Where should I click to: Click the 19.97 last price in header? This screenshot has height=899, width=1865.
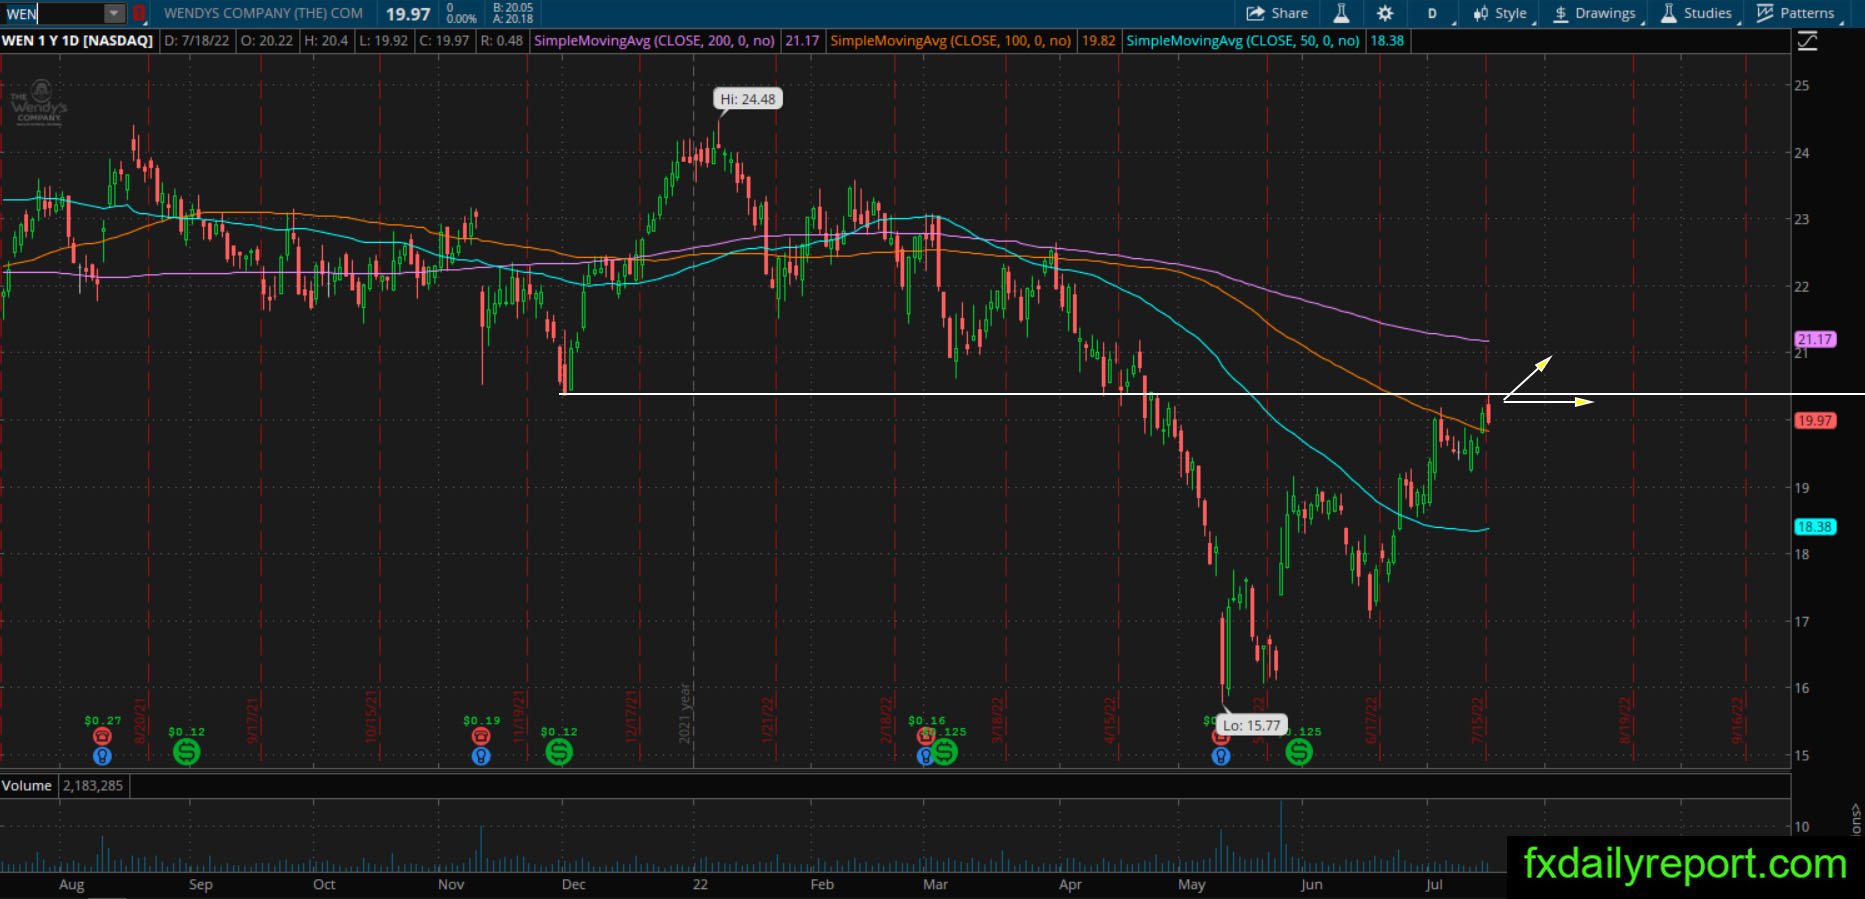pyautogui.click(x=408, y=14)
